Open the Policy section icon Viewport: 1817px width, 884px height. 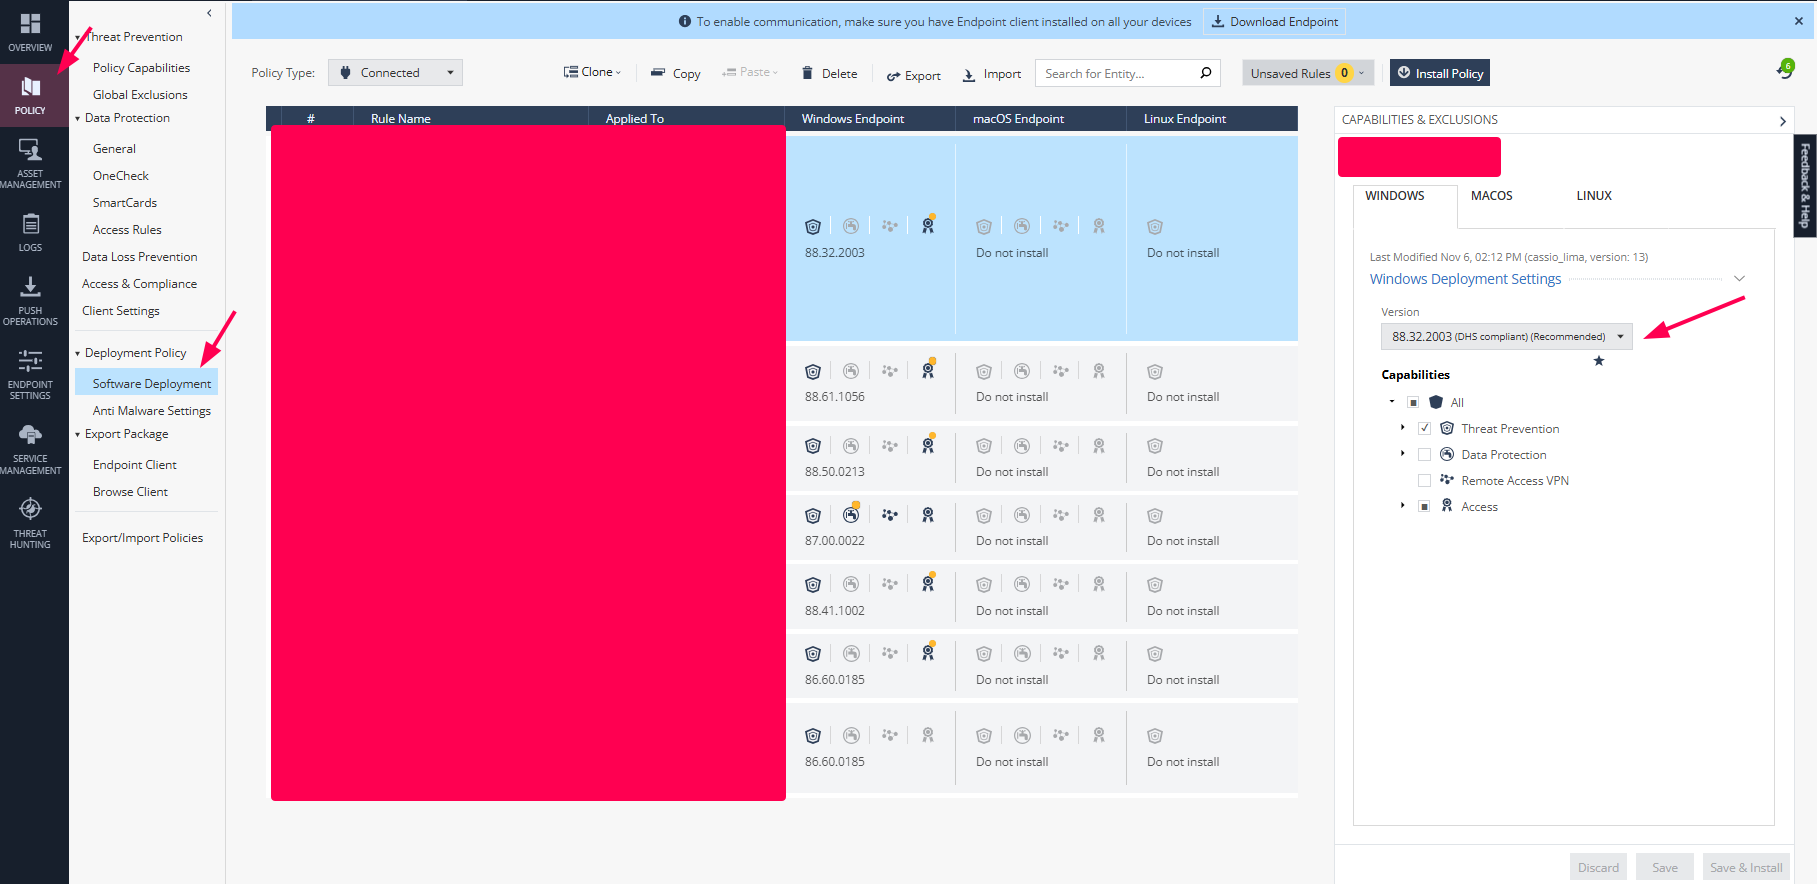click(30, 86)
